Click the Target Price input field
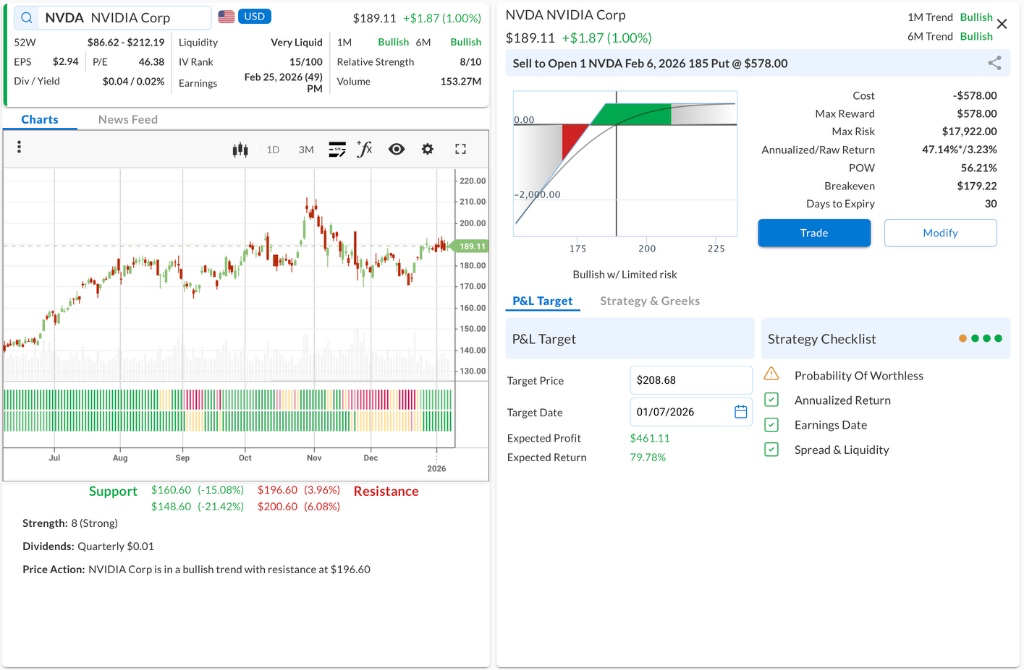 pos(690,380)
